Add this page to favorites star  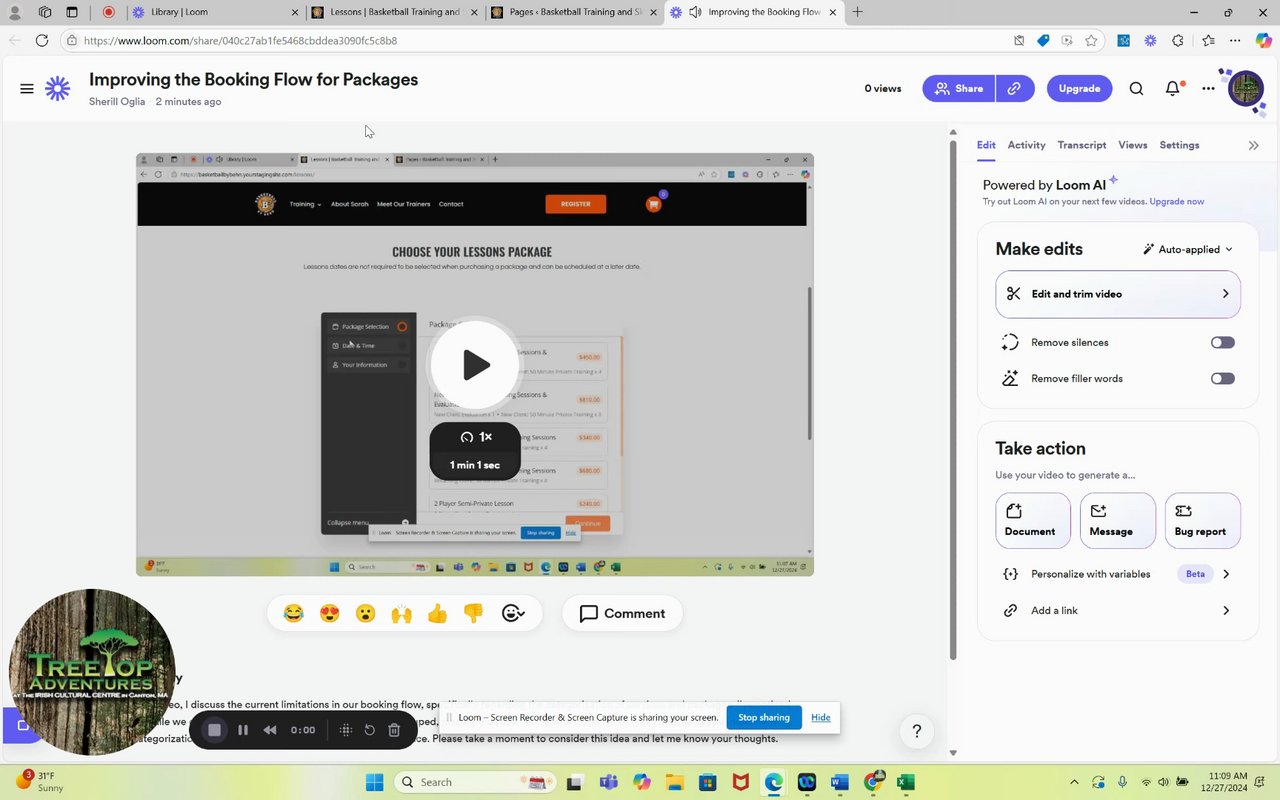(1091, 41)
